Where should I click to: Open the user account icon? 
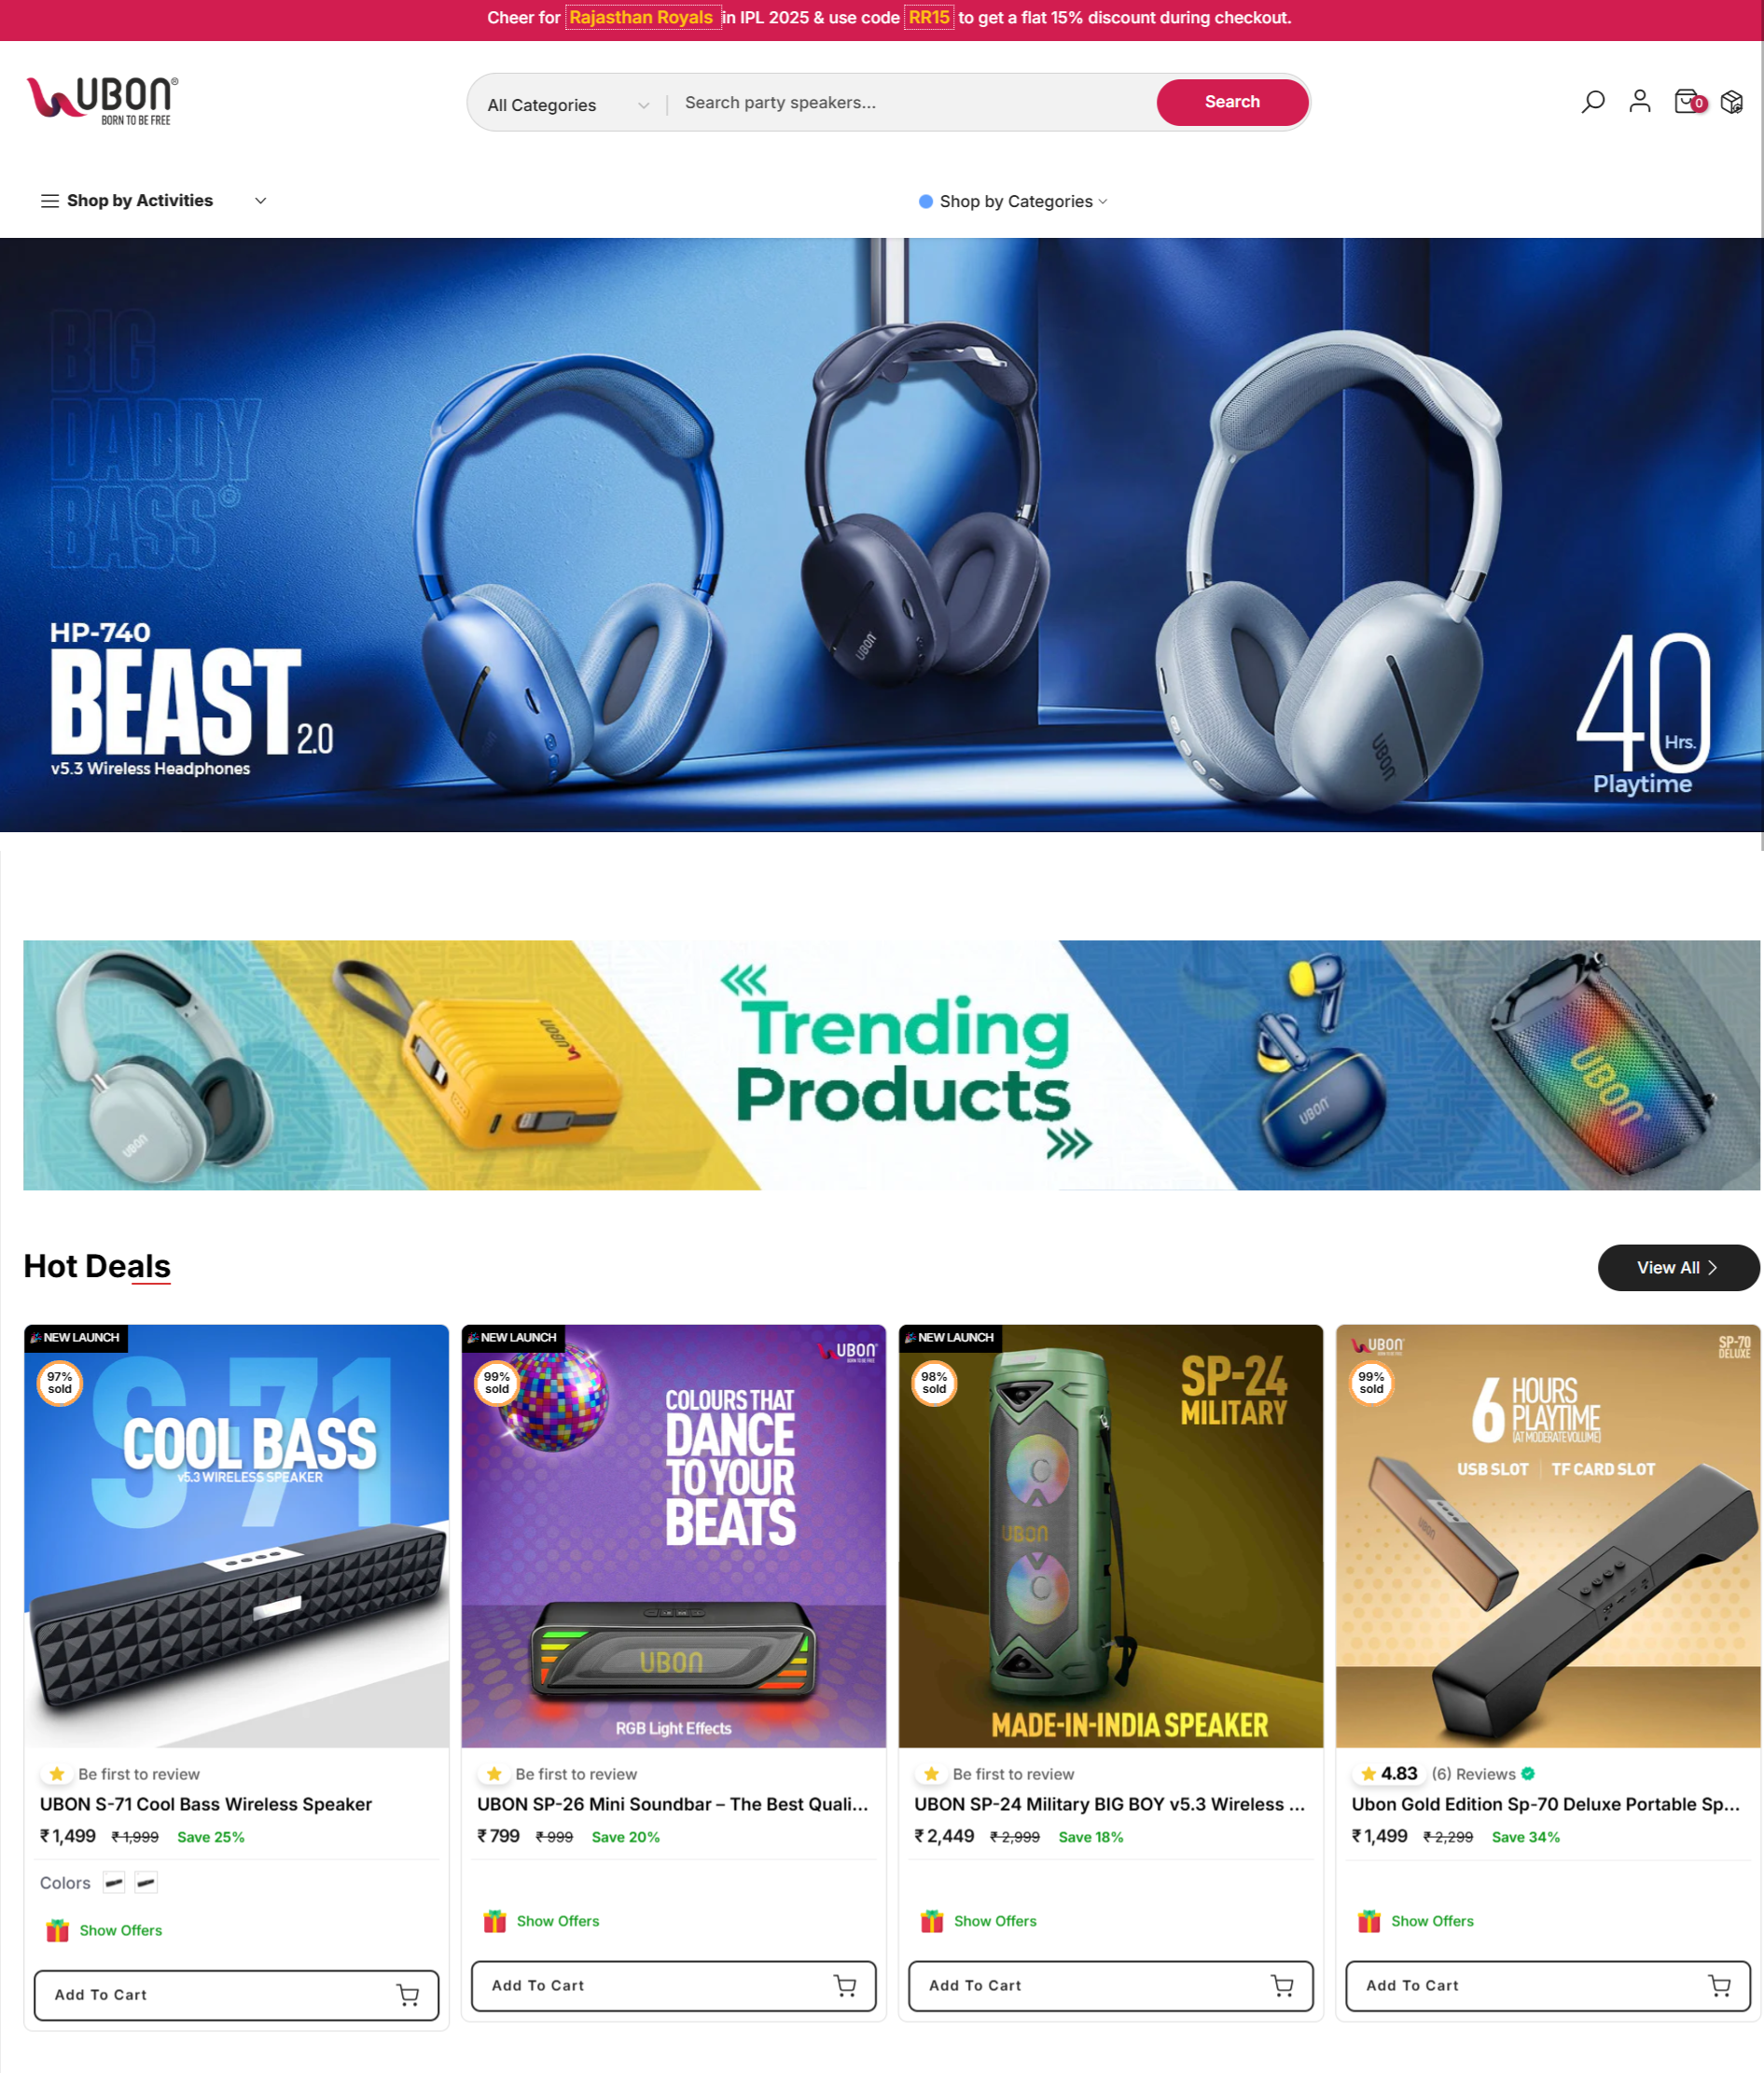click(x=1640, y=102)
